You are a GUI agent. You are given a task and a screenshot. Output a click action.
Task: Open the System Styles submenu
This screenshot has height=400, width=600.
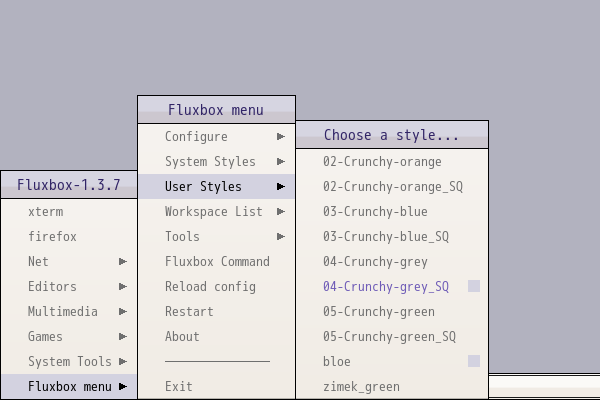[217, 162]
